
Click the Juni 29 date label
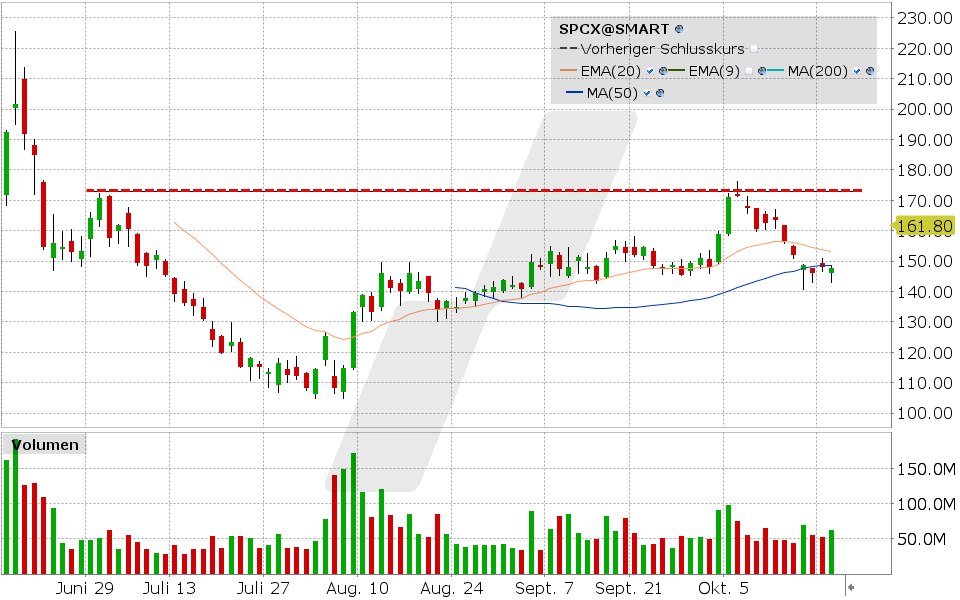pos(84,588)
